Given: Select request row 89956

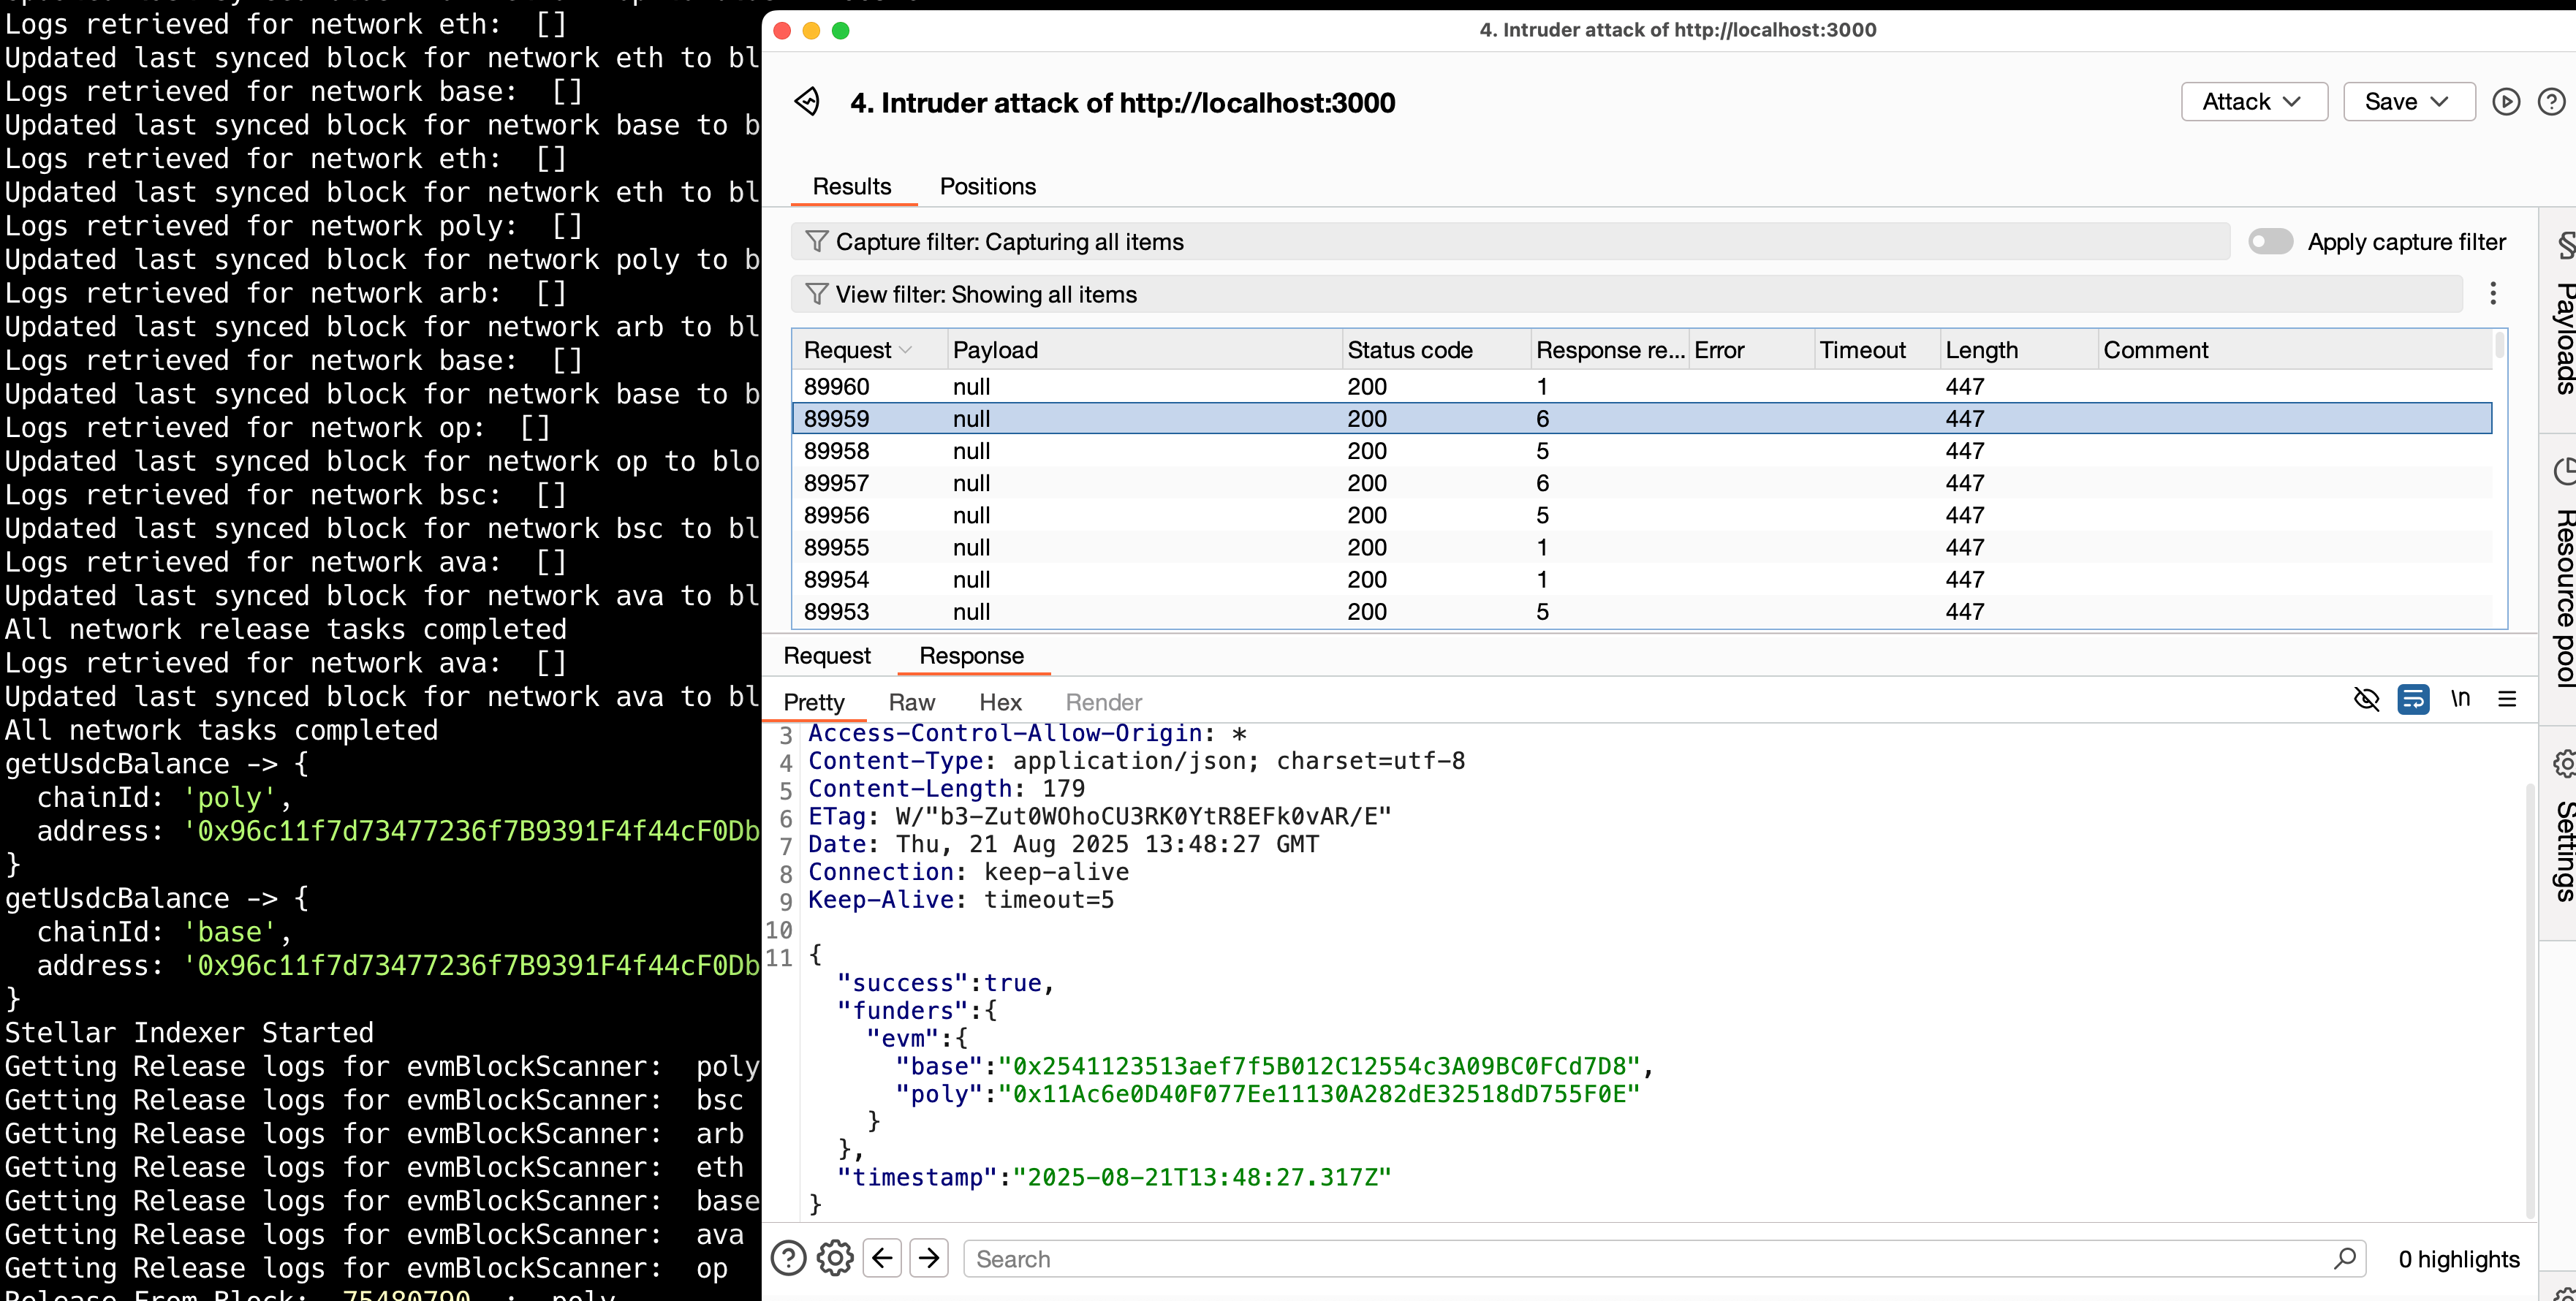Looking at the screenshot, I should [x=1642, y=515].
